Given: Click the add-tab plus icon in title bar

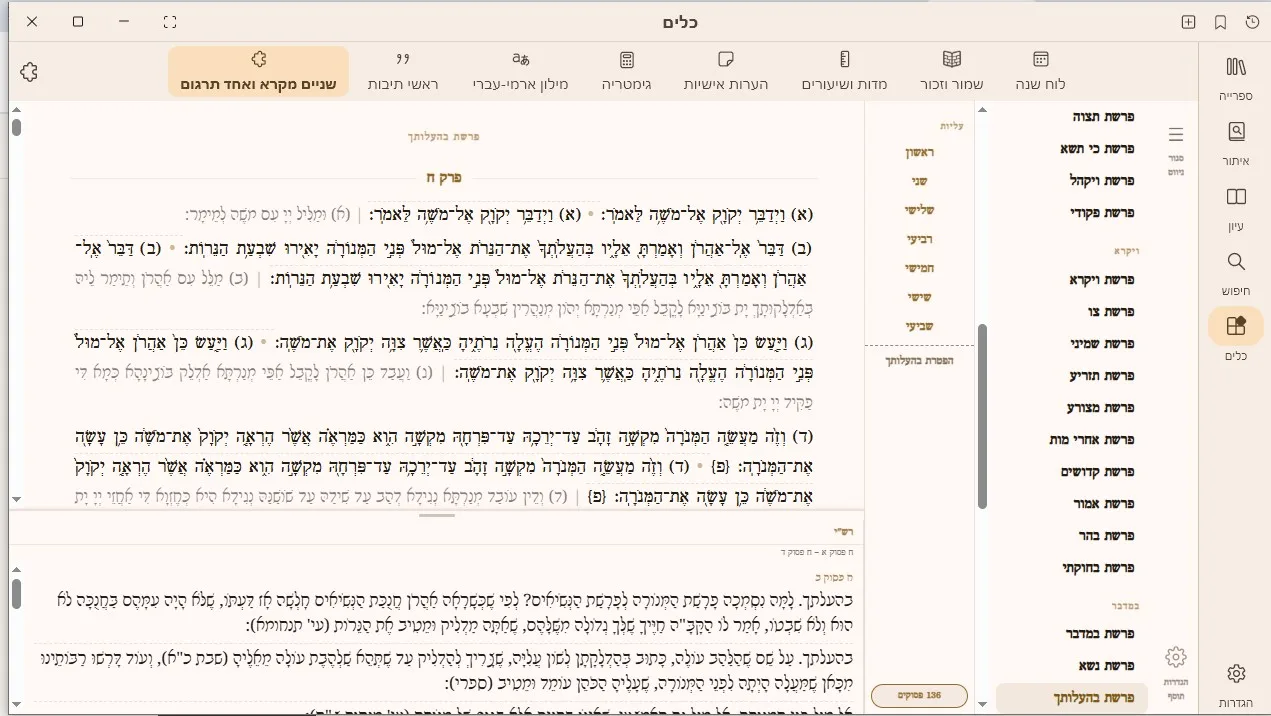Looking at the screenshot, I should [x=1188, y=22].
